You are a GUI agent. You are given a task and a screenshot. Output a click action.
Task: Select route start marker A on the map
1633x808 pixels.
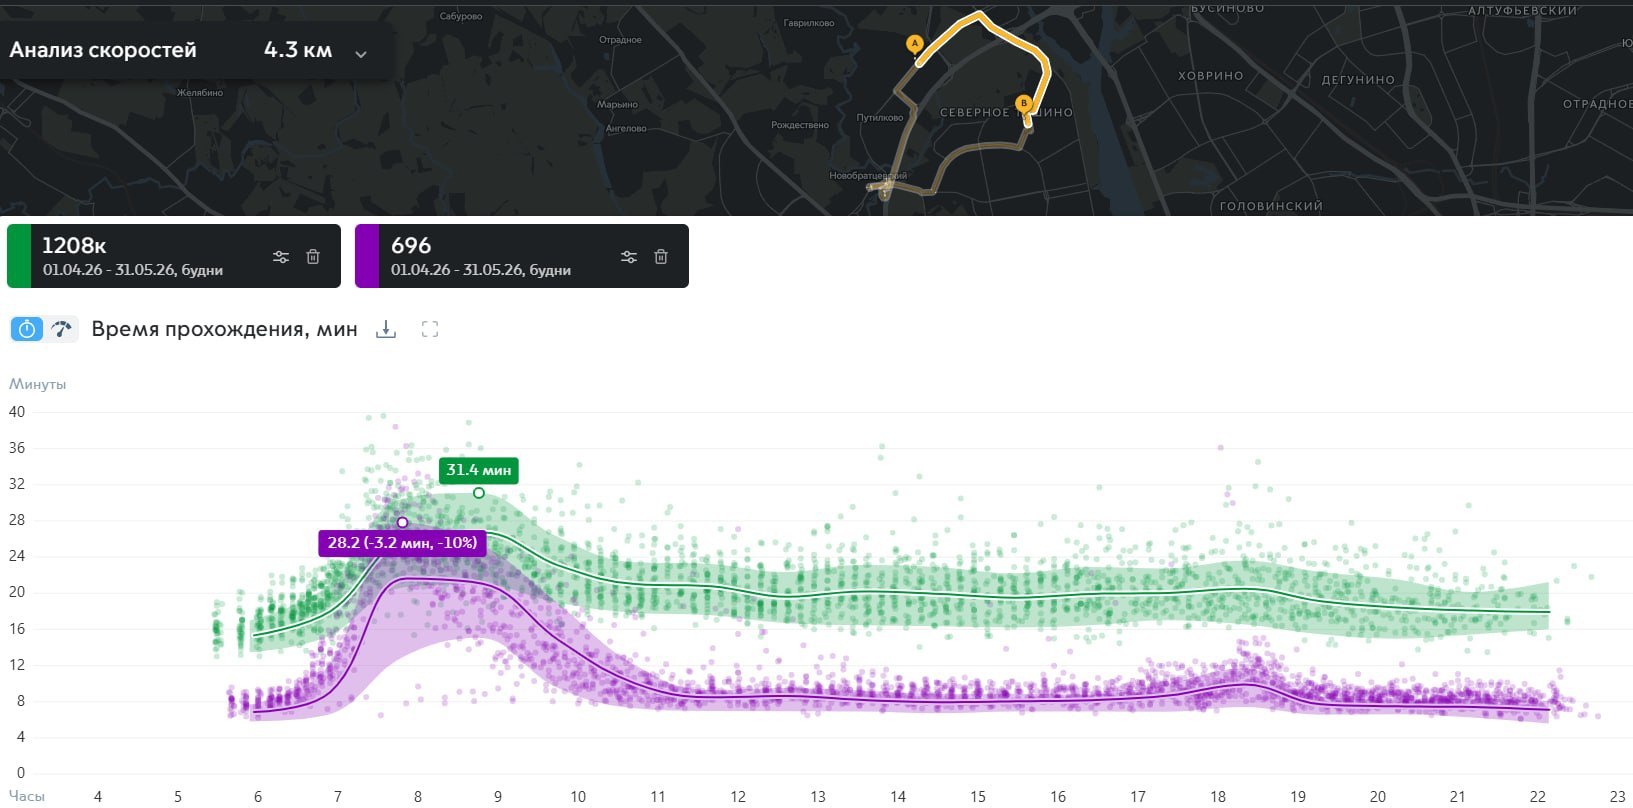tap(914, 43)
